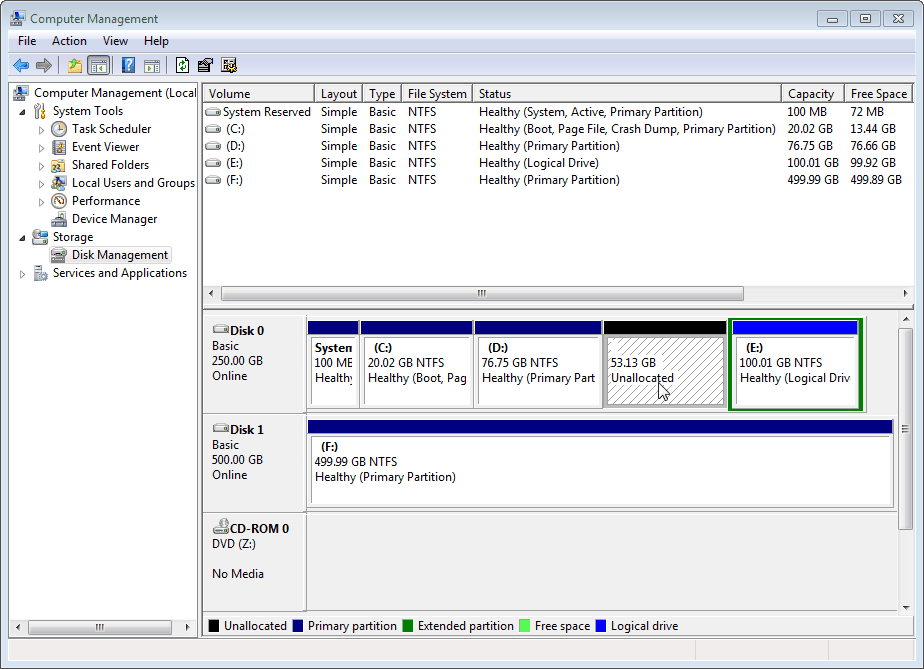Expand the Shared Folders node

click(41, 166)
